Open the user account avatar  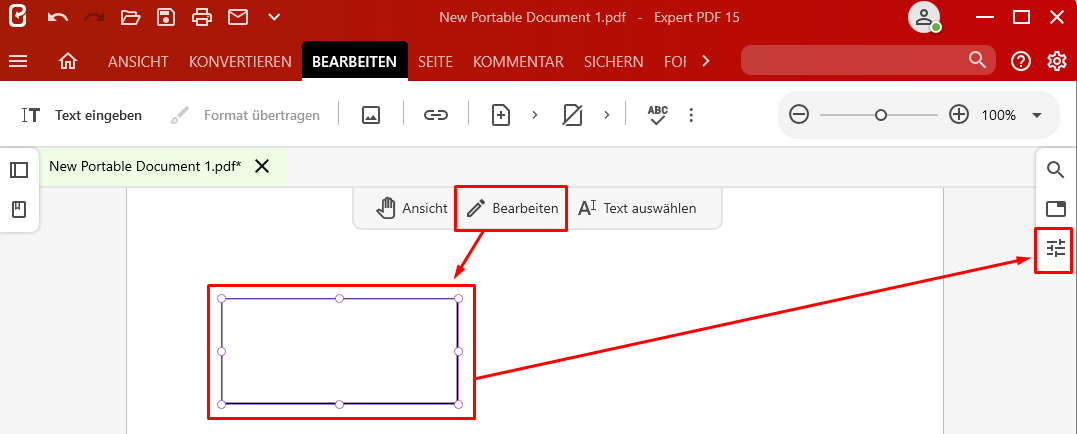[924, 17]
